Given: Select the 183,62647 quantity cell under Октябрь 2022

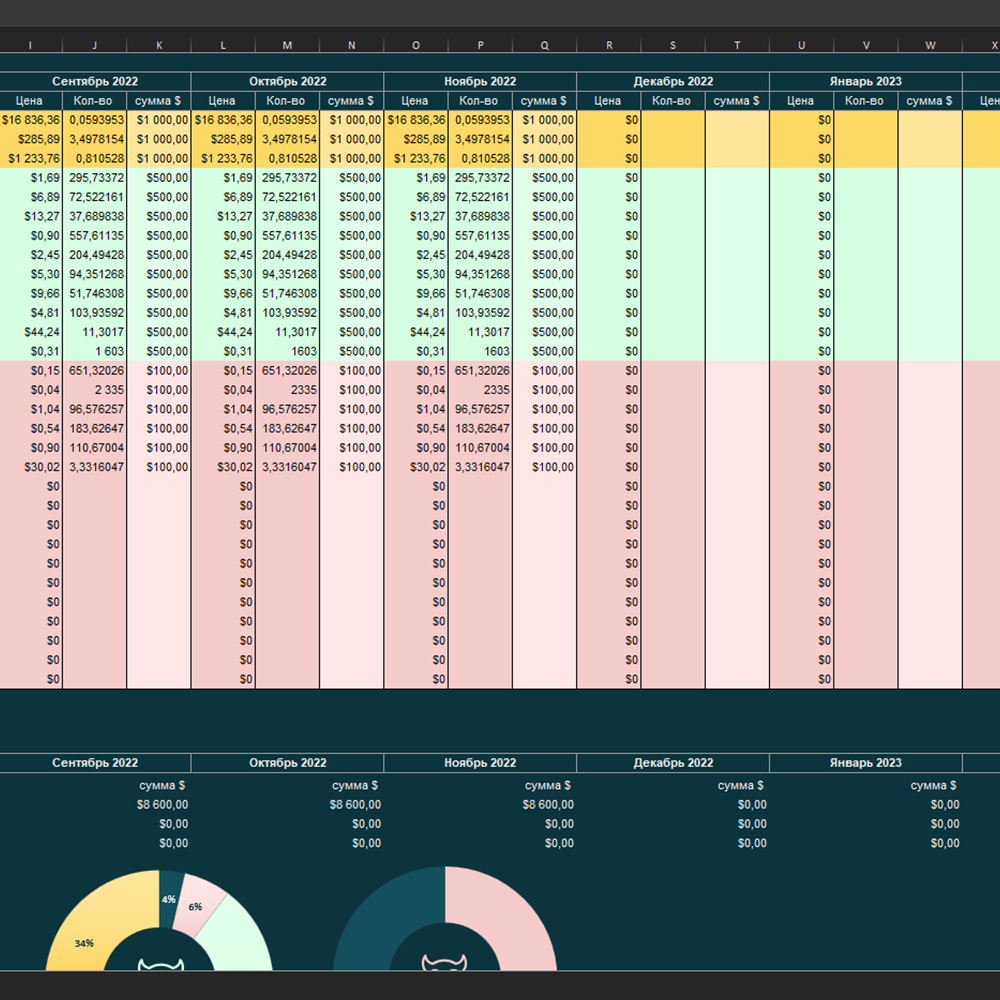Looking at the screenshot, I should [x=288, y=429].
